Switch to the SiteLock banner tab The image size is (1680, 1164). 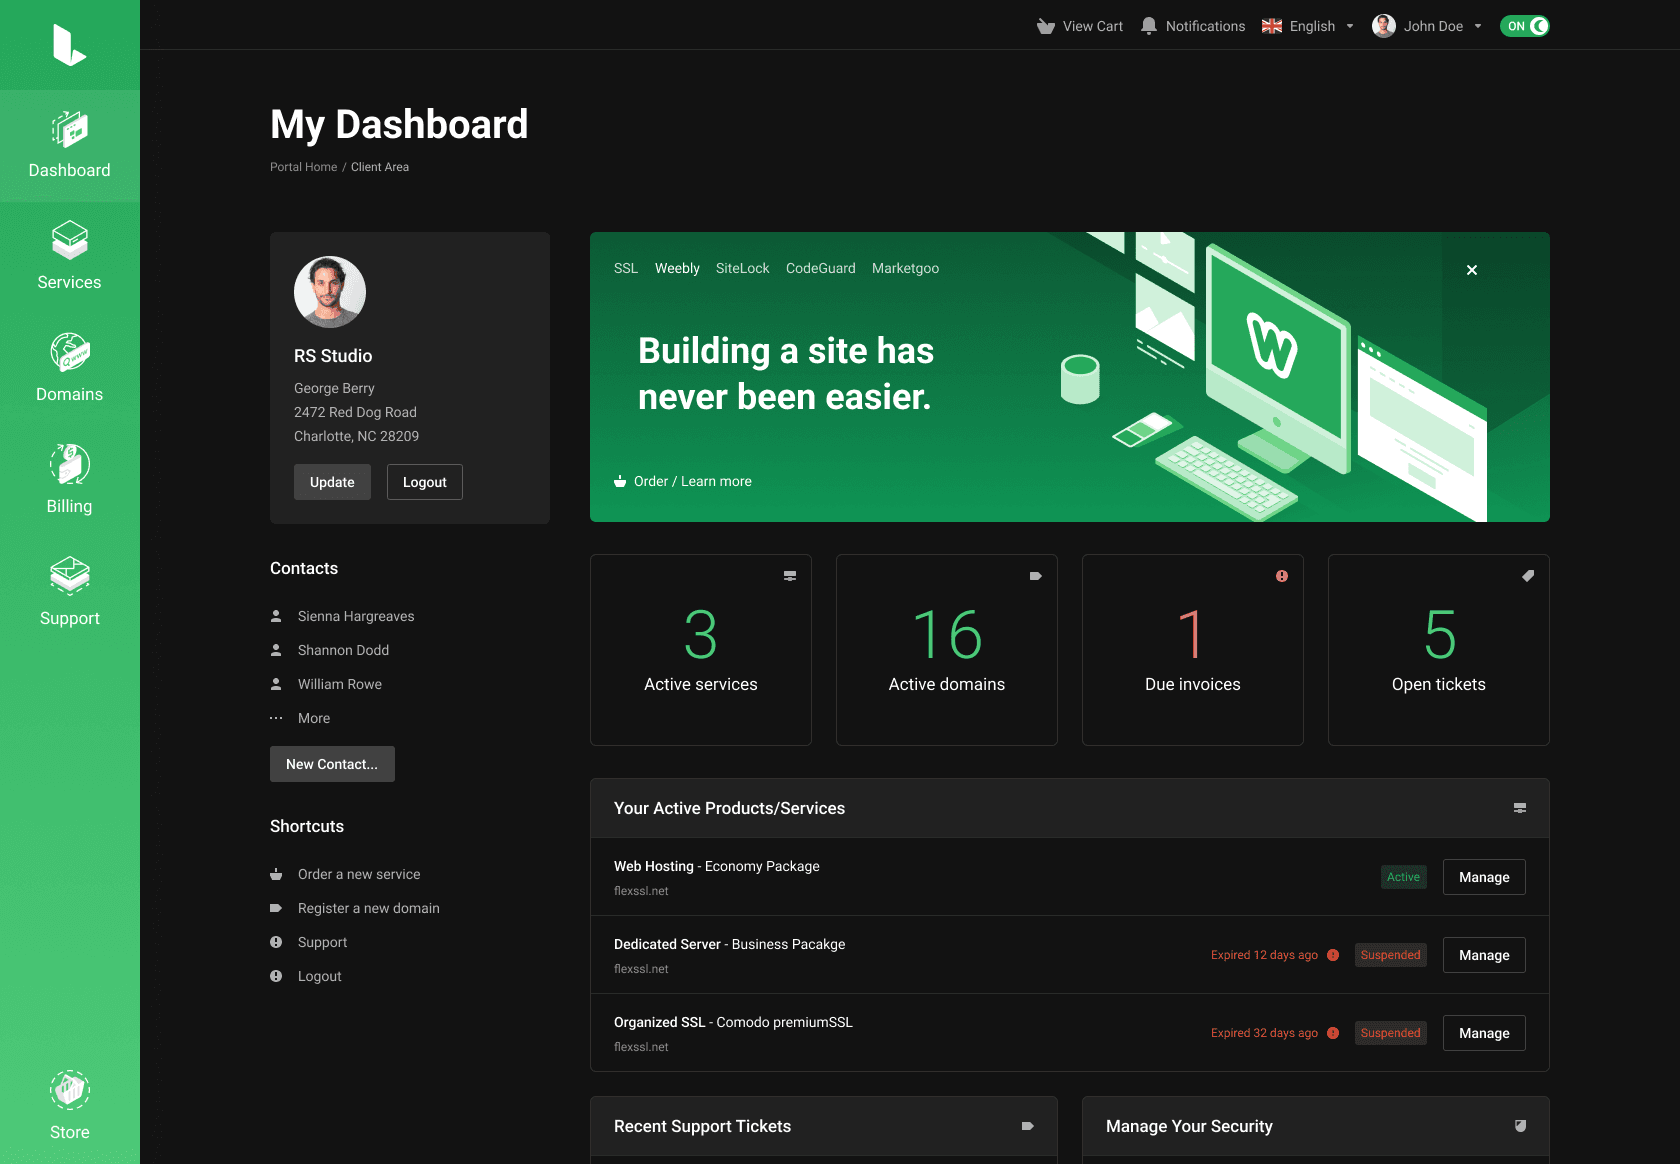point(742,268)
